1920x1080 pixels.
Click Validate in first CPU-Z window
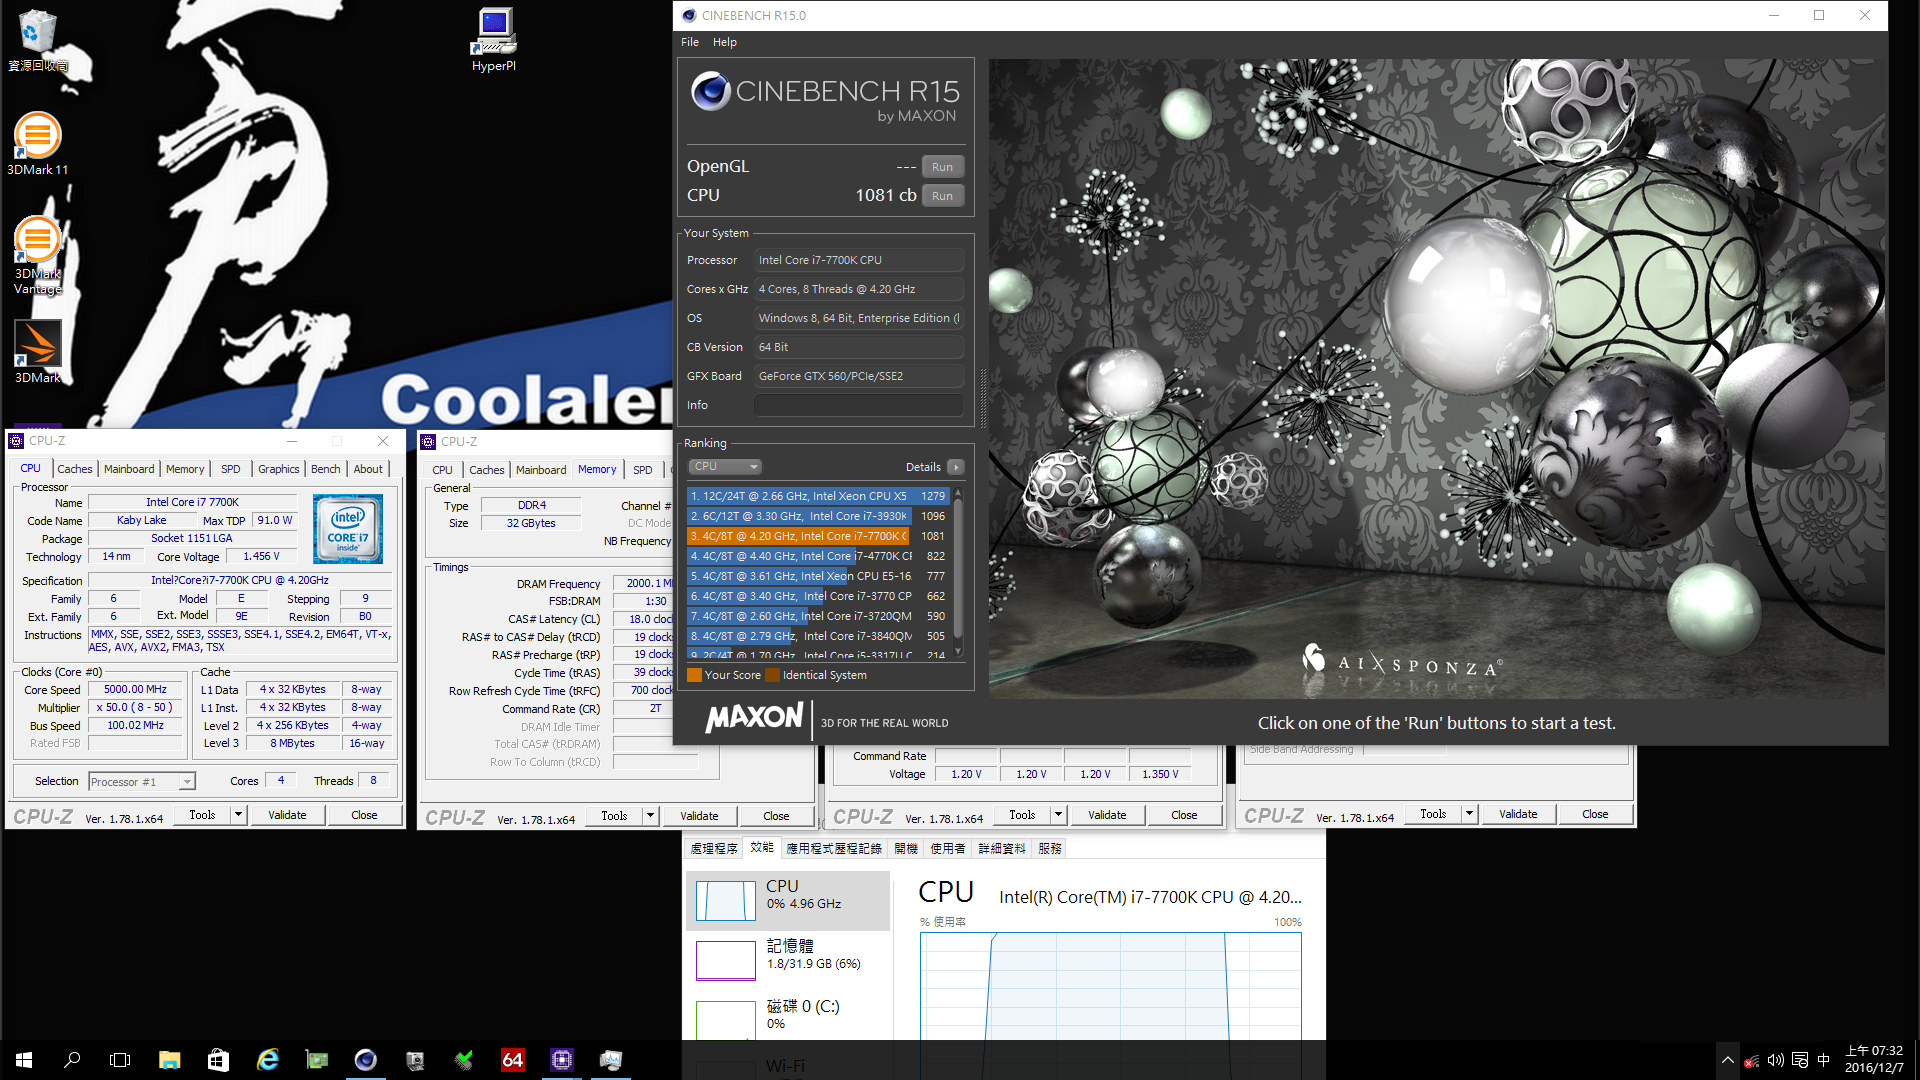point(287,815)
